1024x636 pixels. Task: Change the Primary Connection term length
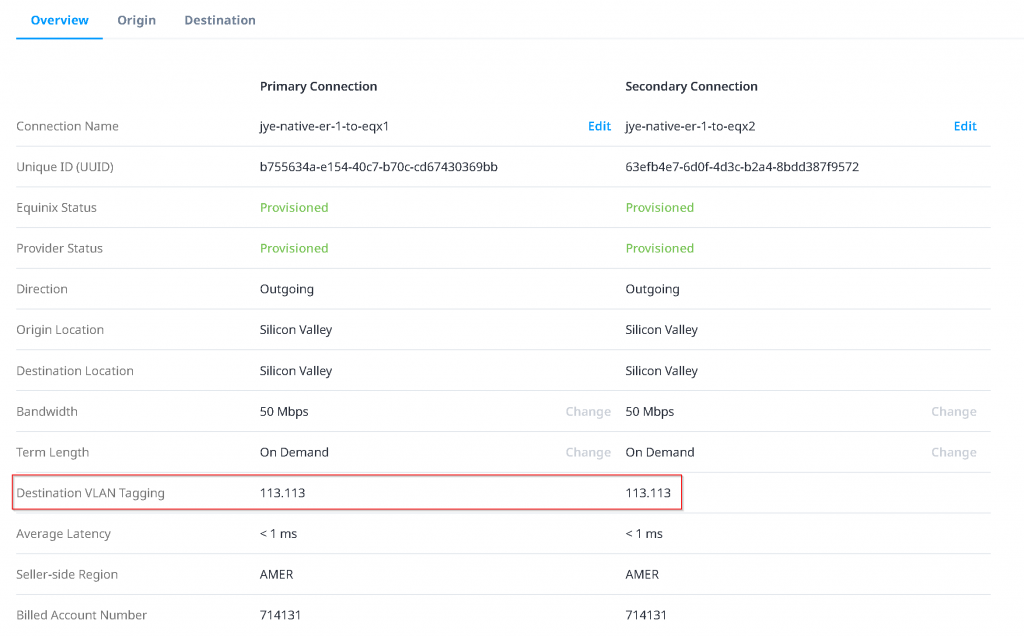587,452
